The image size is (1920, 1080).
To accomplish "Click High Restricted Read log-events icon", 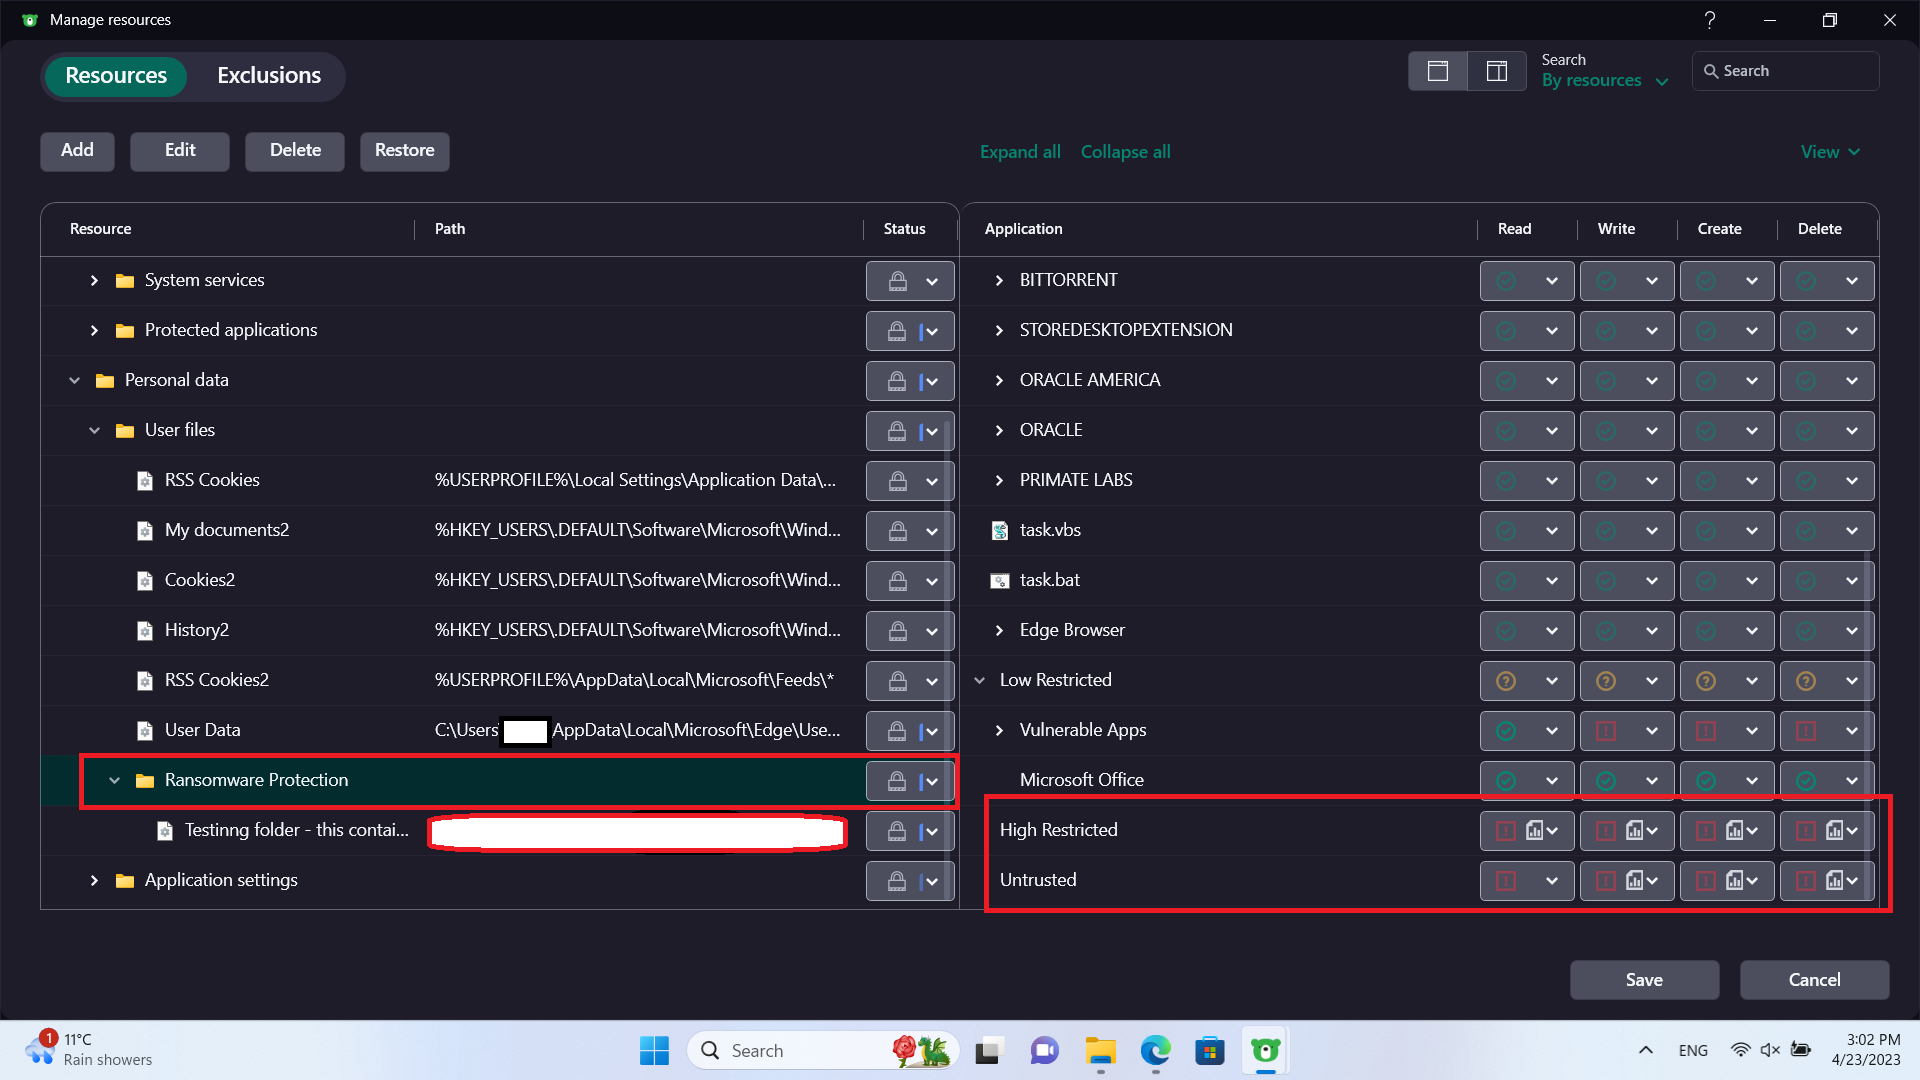I will (1535, 830).
